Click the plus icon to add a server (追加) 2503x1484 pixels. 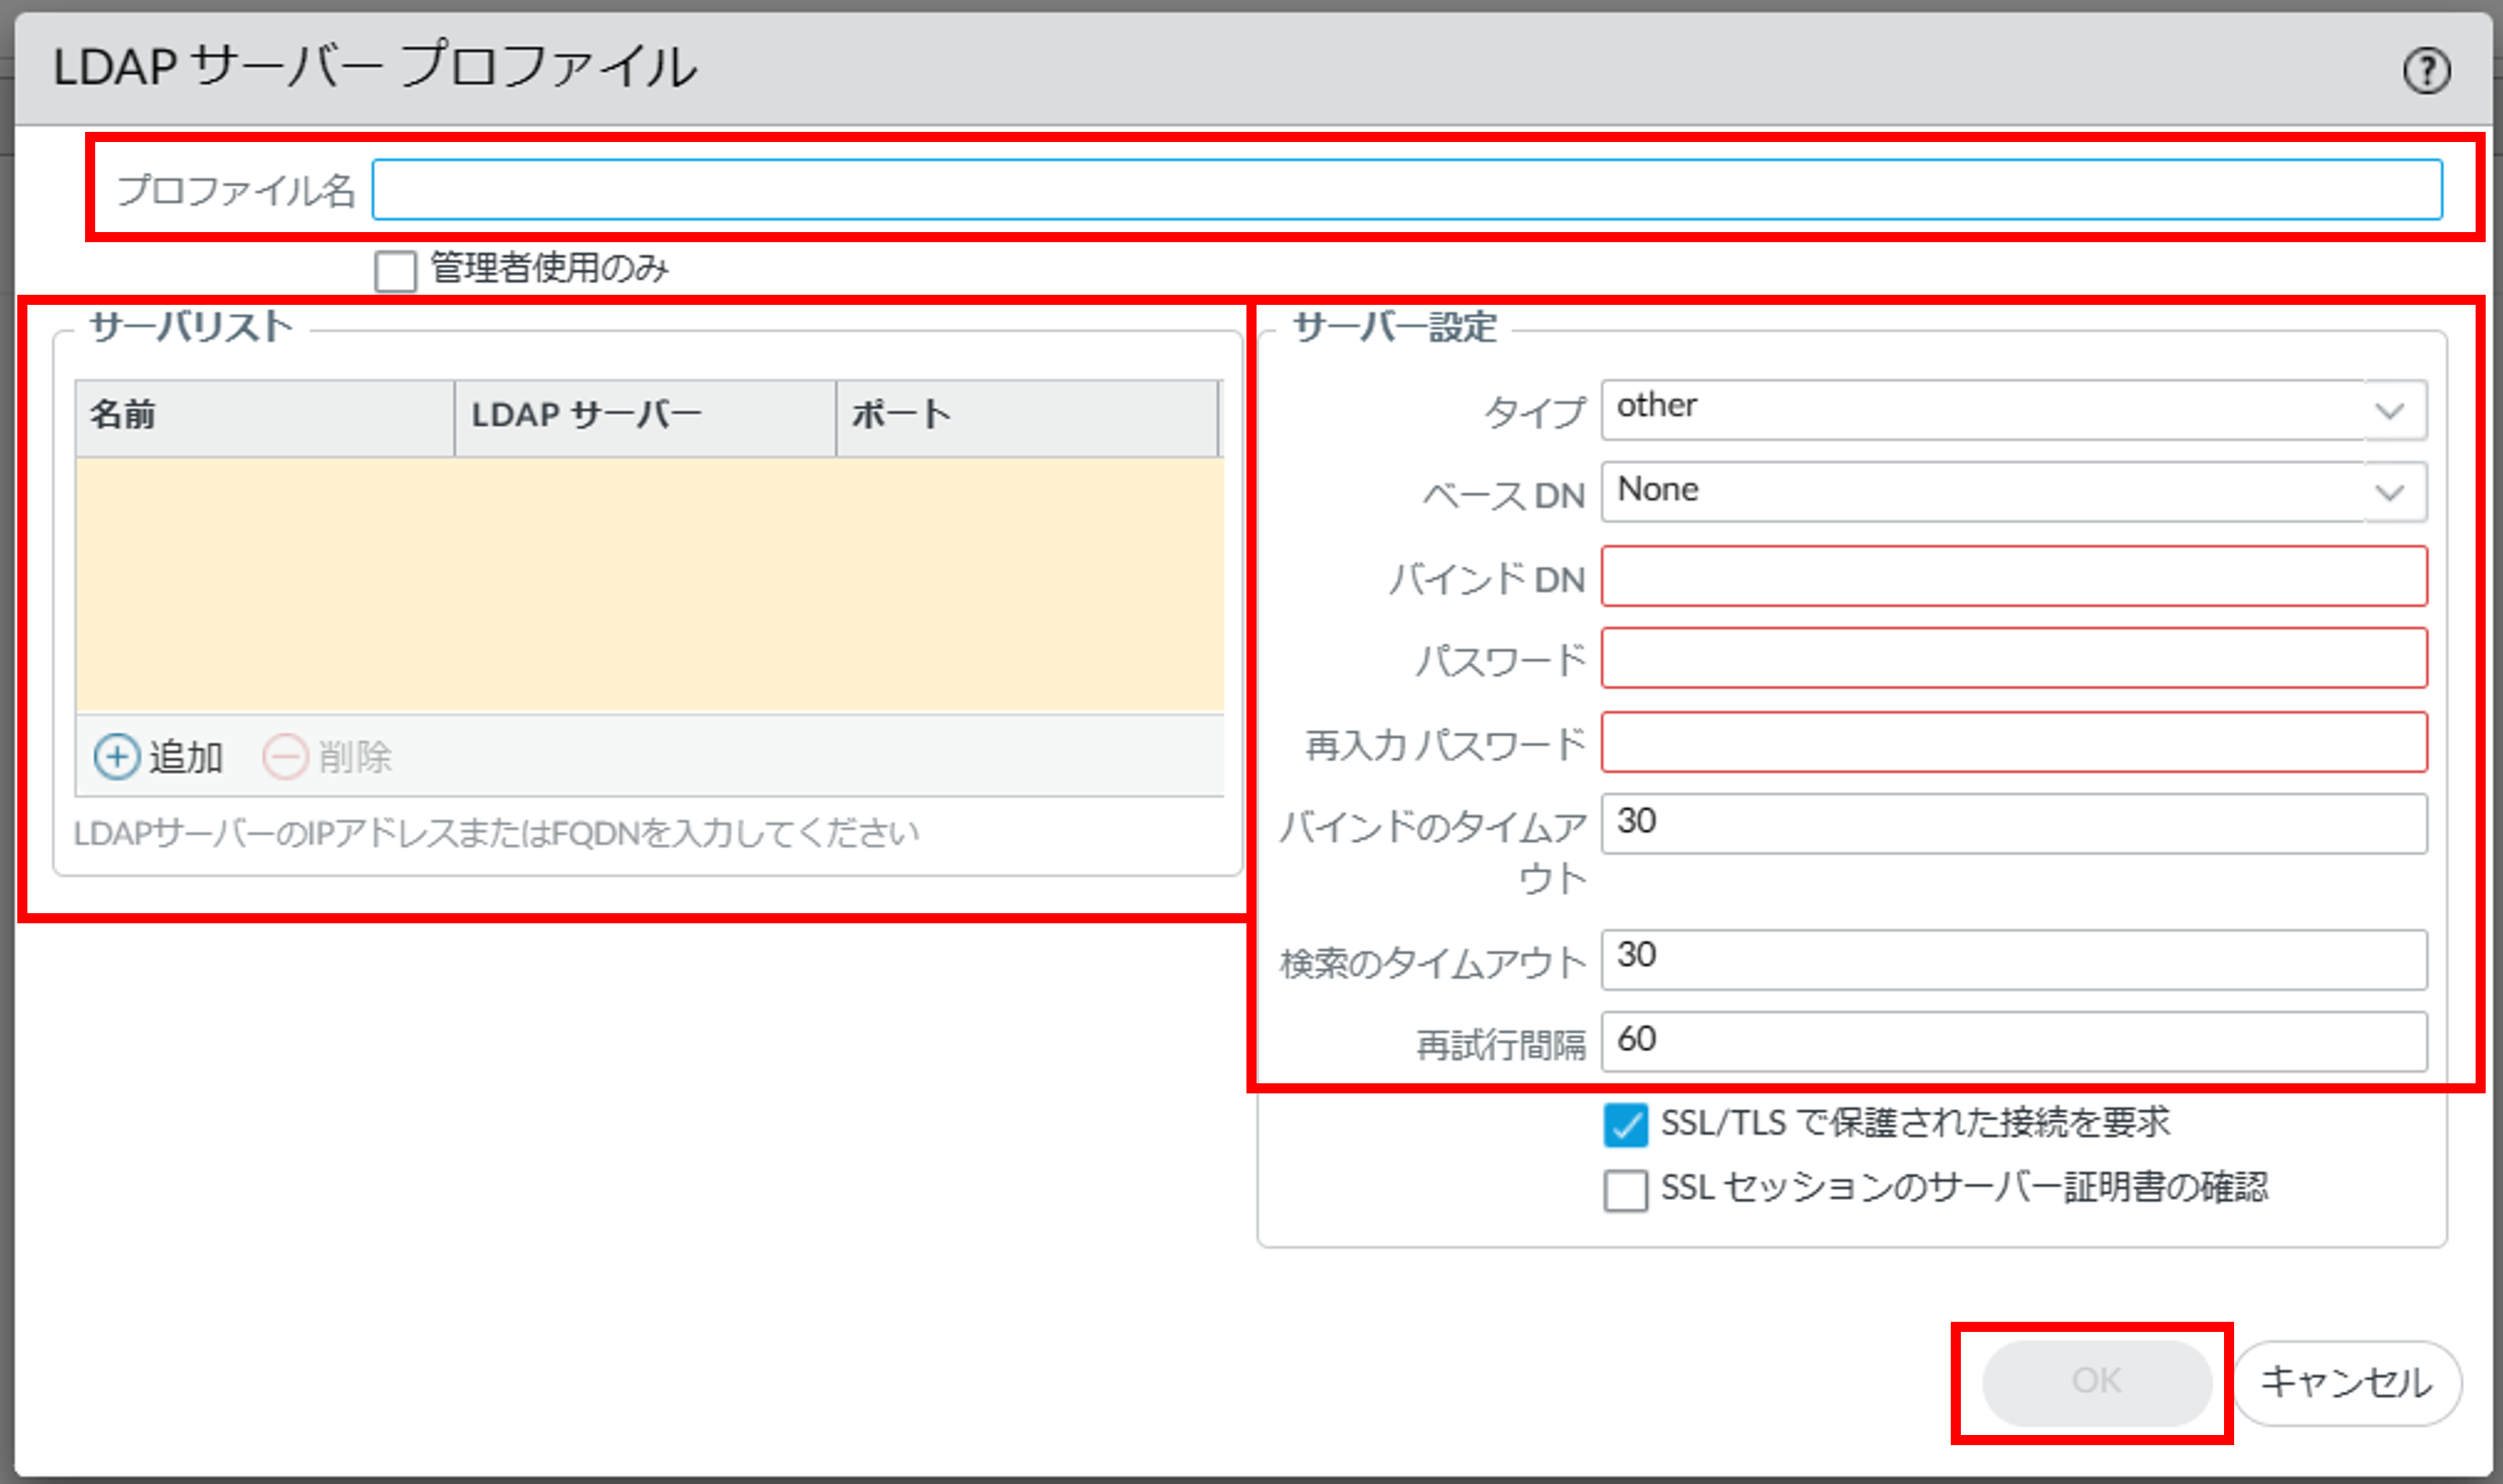117,757
